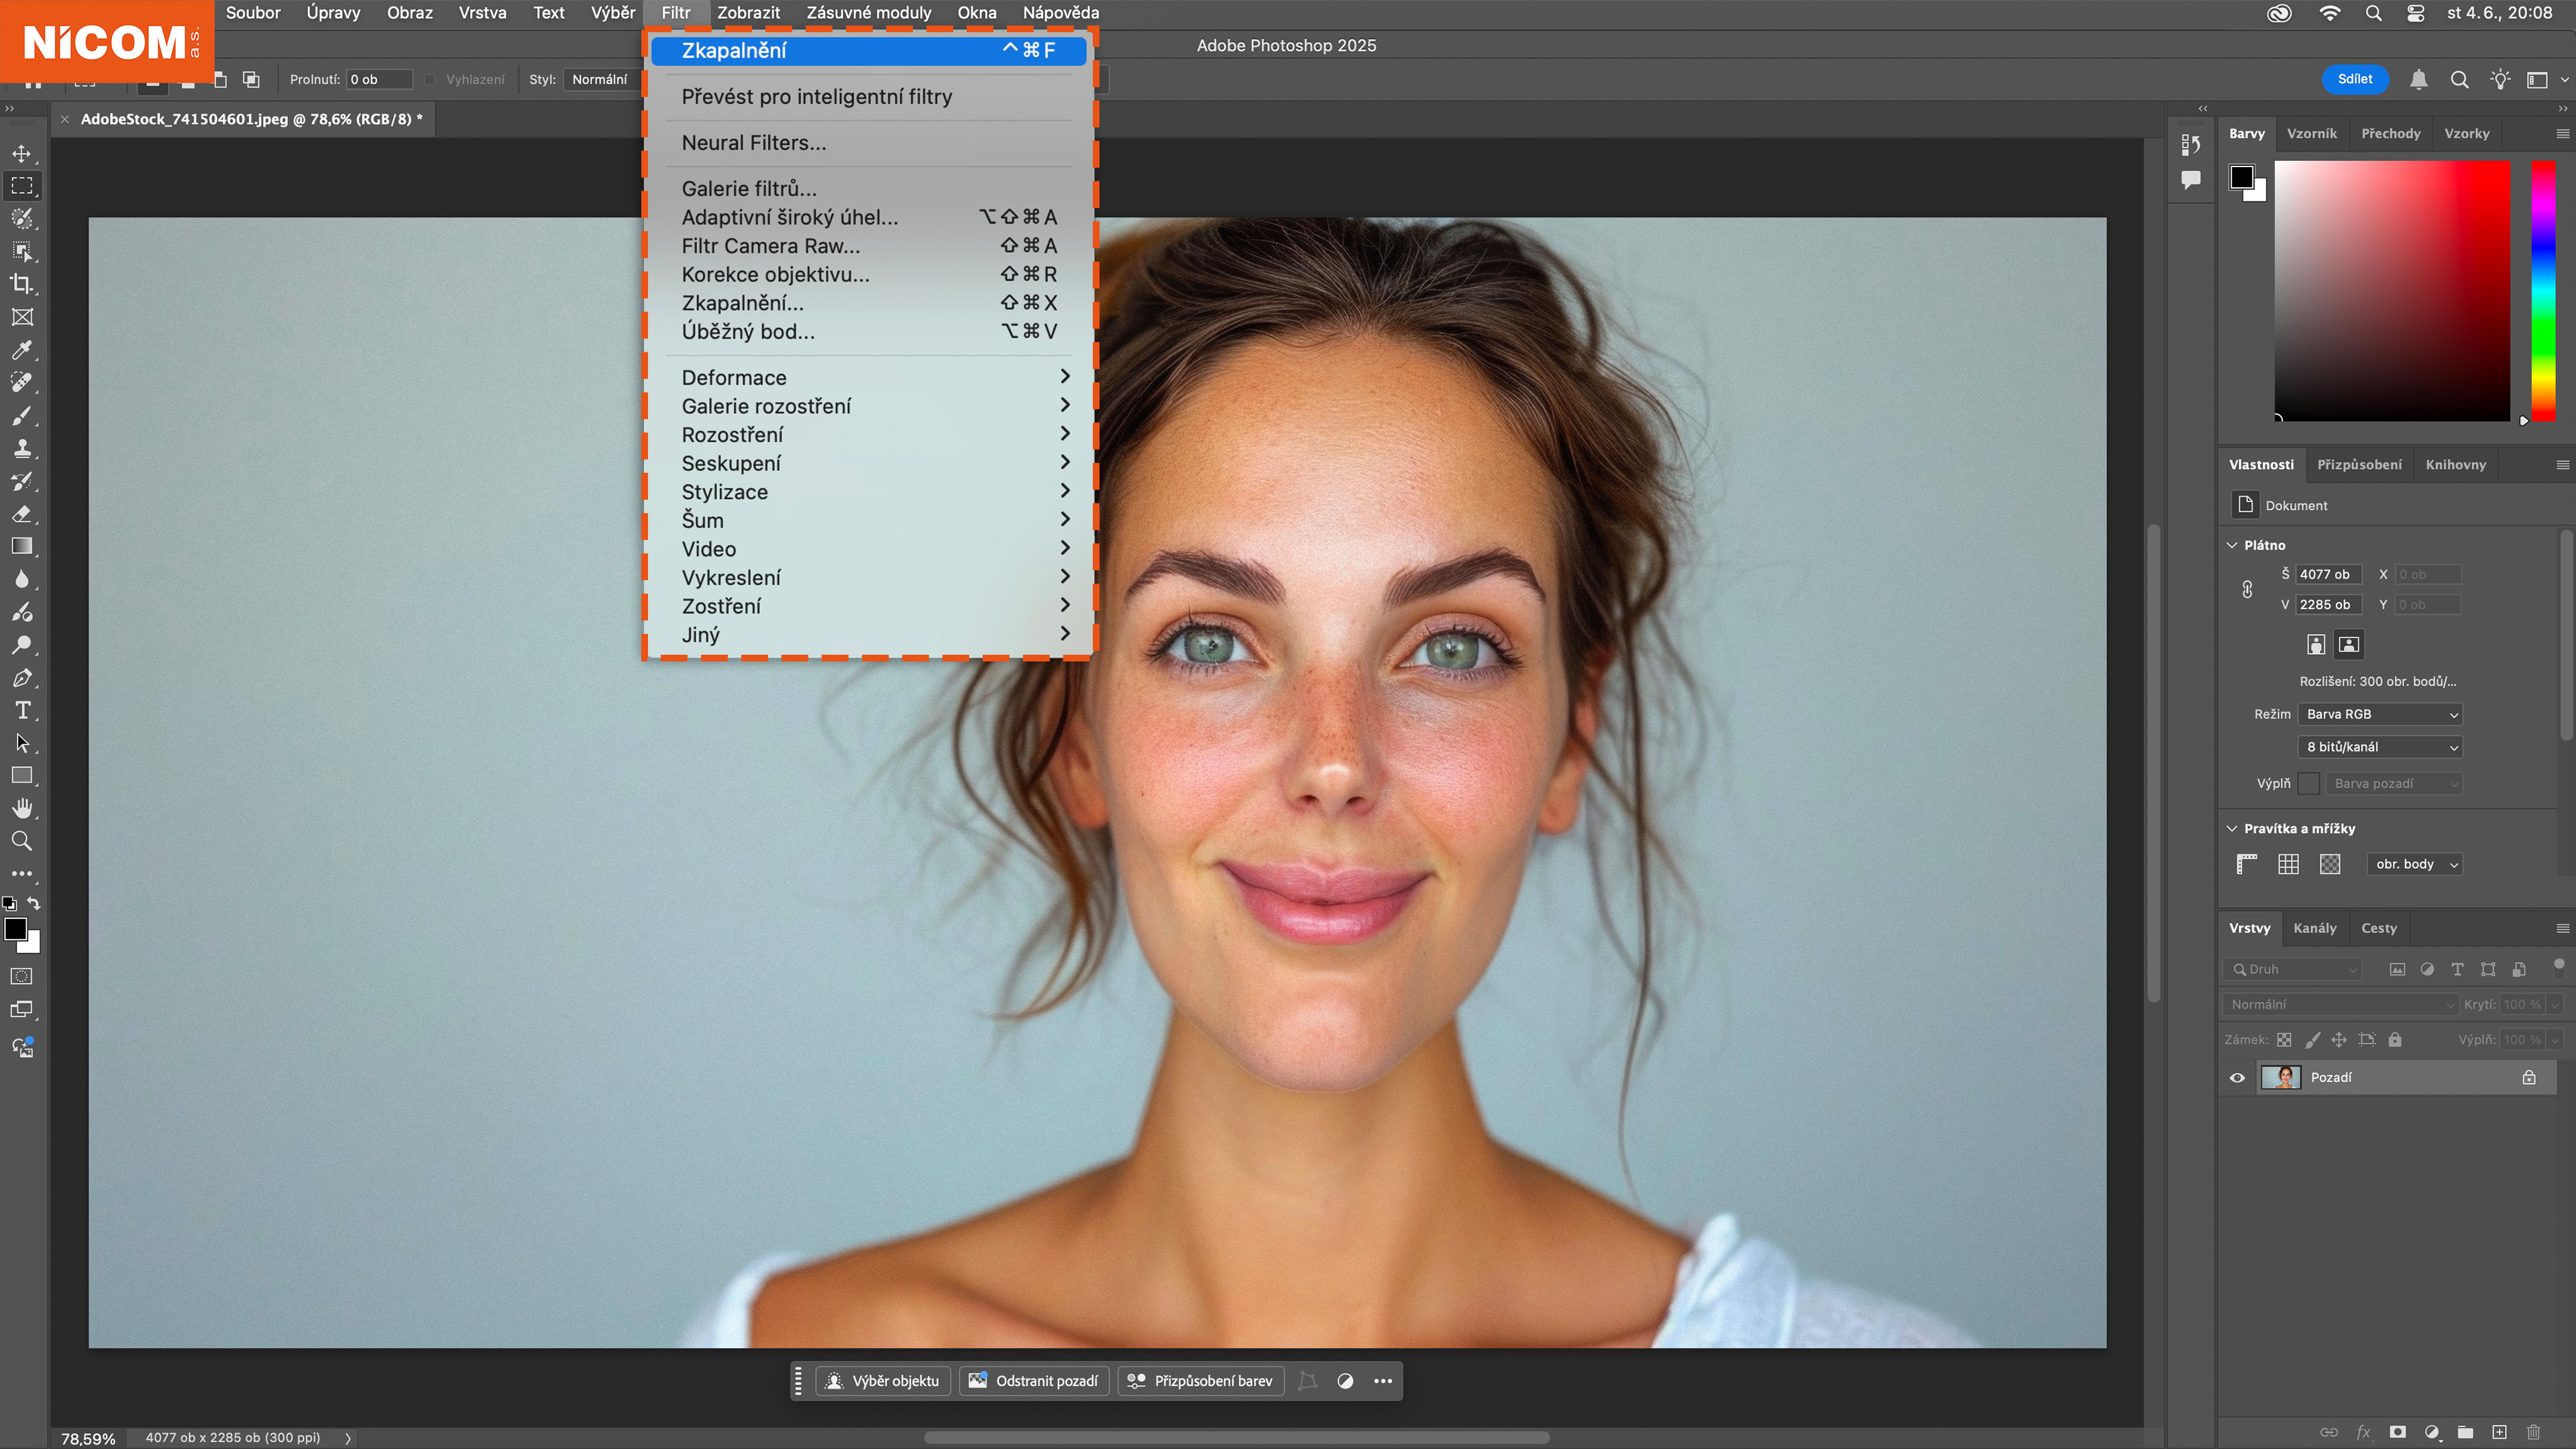Select the Type tool
This screenshot has height=1449, width=2576.
(22, 710)
